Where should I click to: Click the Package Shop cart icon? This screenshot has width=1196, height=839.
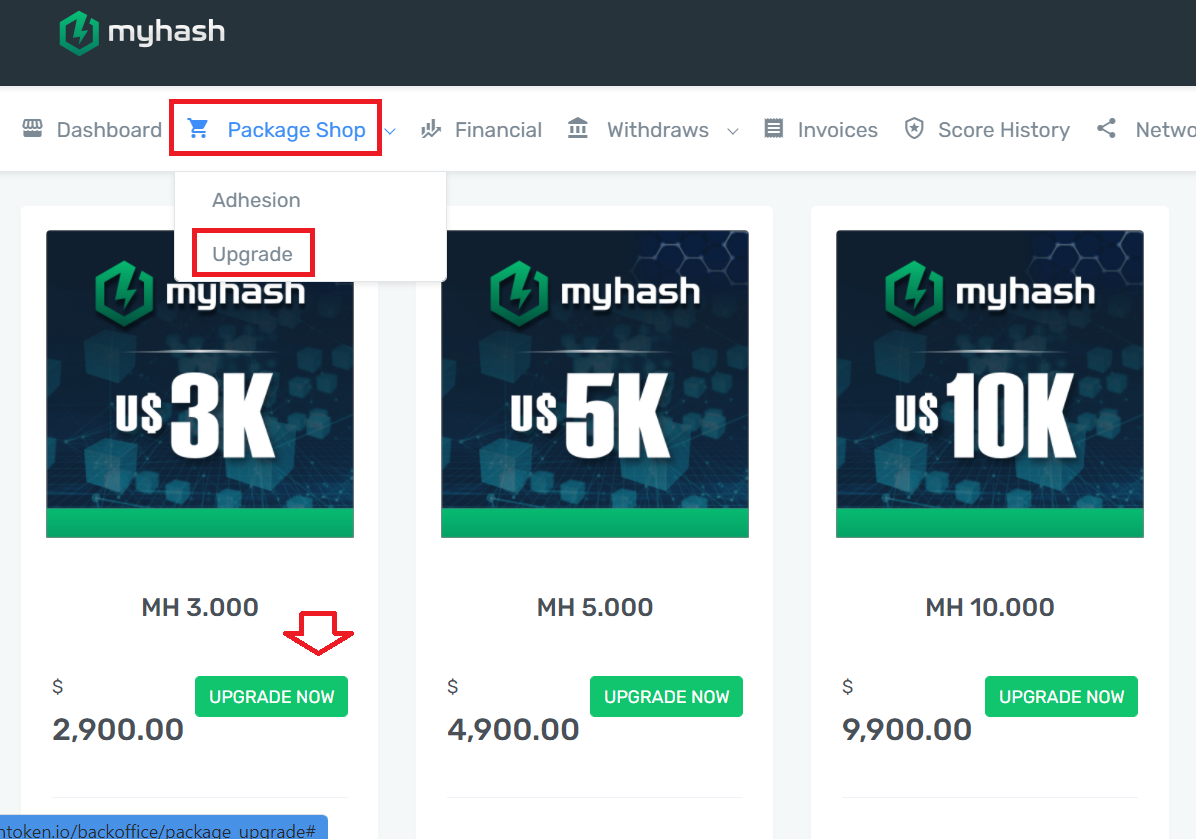click(x=198, y=128)
